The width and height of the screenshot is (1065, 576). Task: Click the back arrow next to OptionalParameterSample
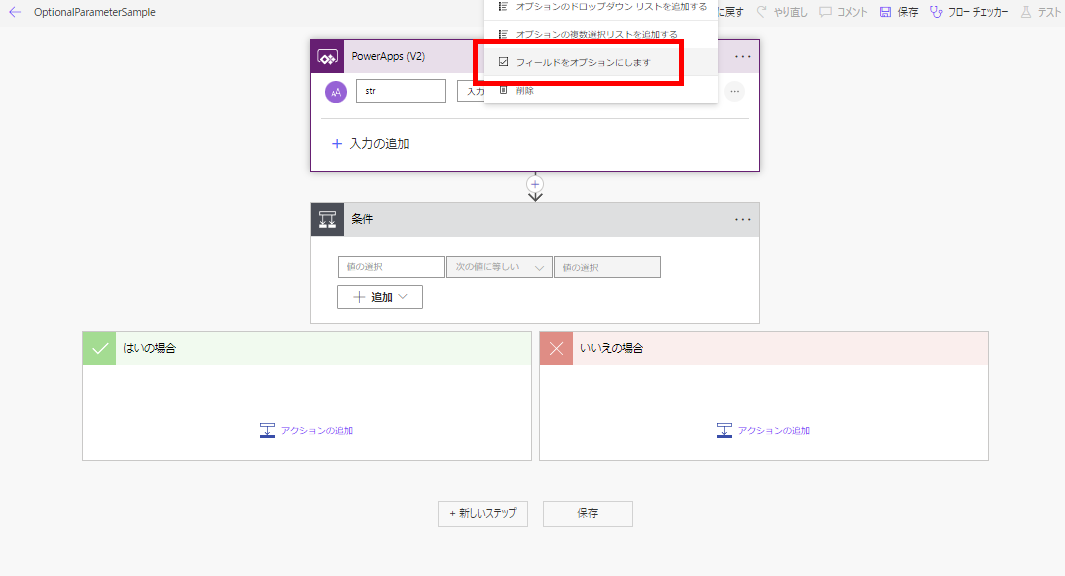click(x=15, y=12)
